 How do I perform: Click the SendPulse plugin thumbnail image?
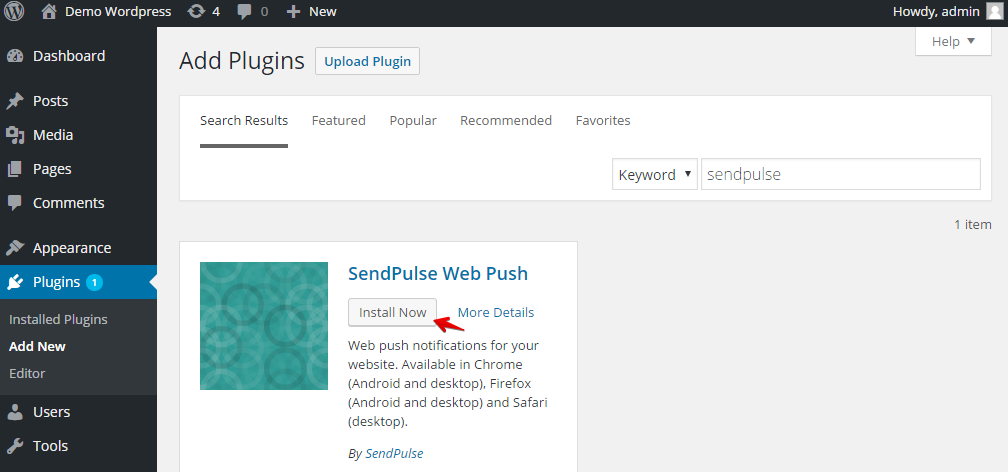264,325
